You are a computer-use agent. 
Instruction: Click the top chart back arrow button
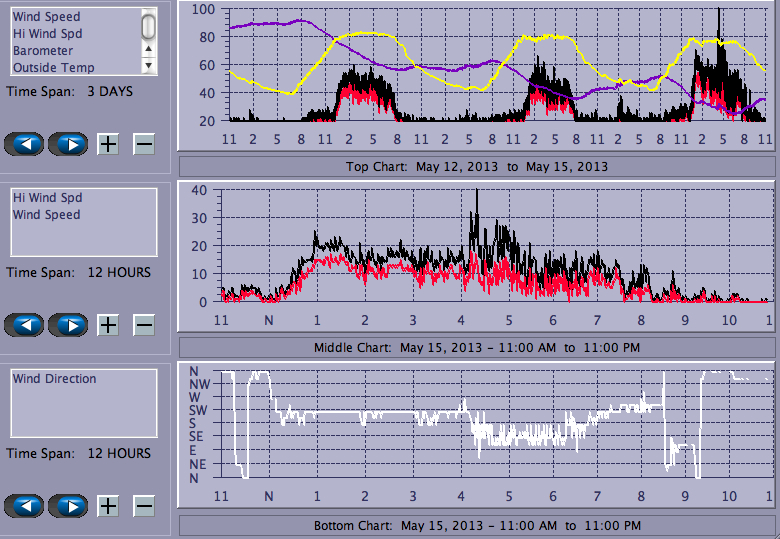[x=25, y=144]
